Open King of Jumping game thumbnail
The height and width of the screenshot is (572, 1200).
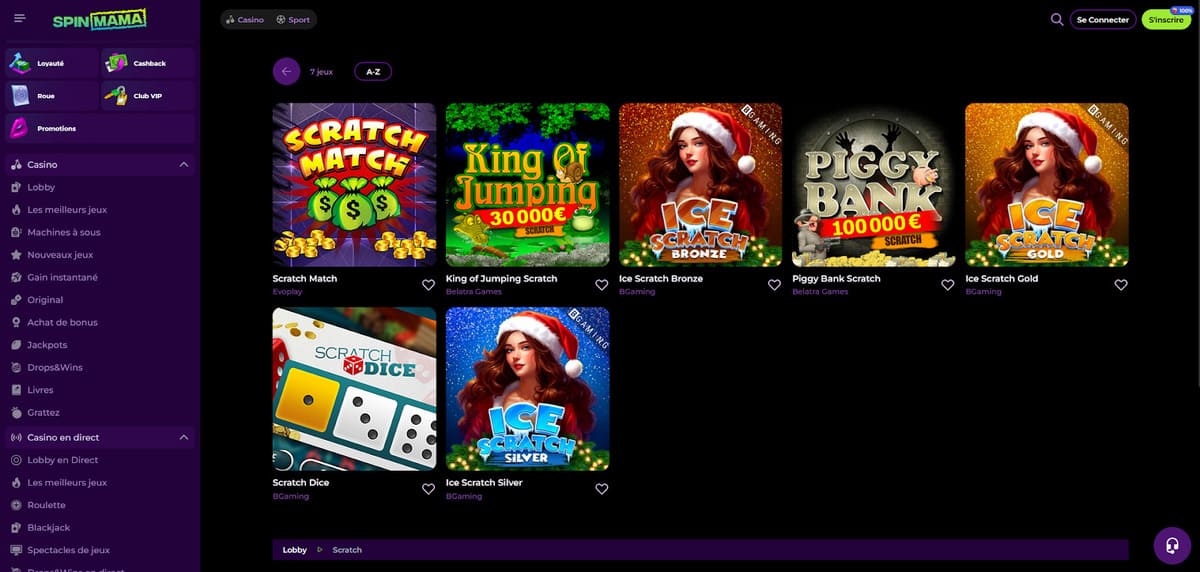tap(527, 185)
